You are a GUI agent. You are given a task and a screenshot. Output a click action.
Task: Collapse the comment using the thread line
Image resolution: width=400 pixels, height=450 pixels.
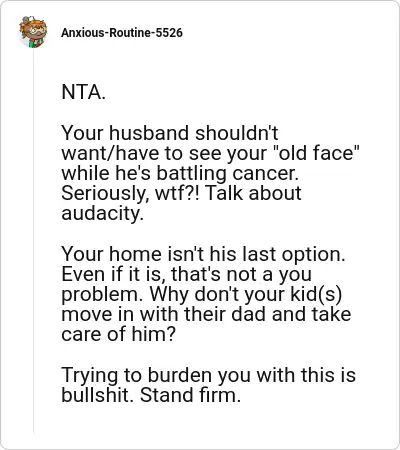tap(33, 242)
